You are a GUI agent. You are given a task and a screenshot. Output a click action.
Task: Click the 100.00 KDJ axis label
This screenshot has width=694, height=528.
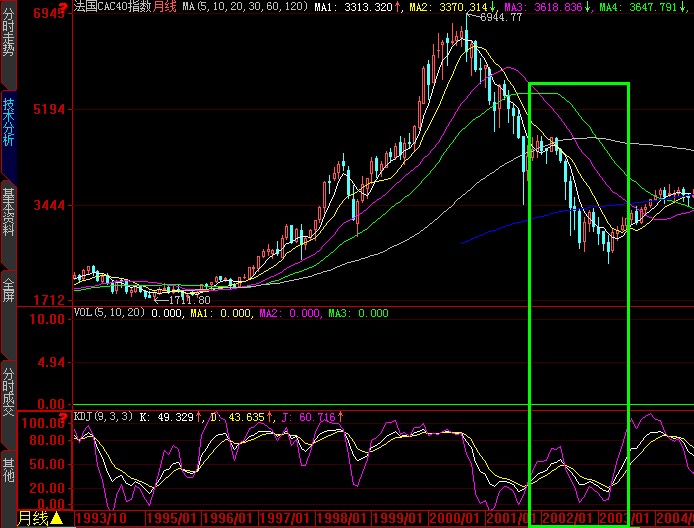point(42,423)
